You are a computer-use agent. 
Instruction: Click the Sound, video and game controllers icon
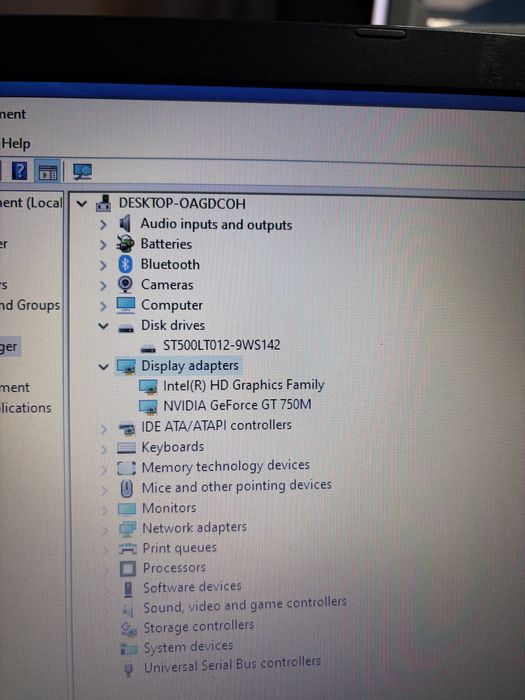[128, 610]
